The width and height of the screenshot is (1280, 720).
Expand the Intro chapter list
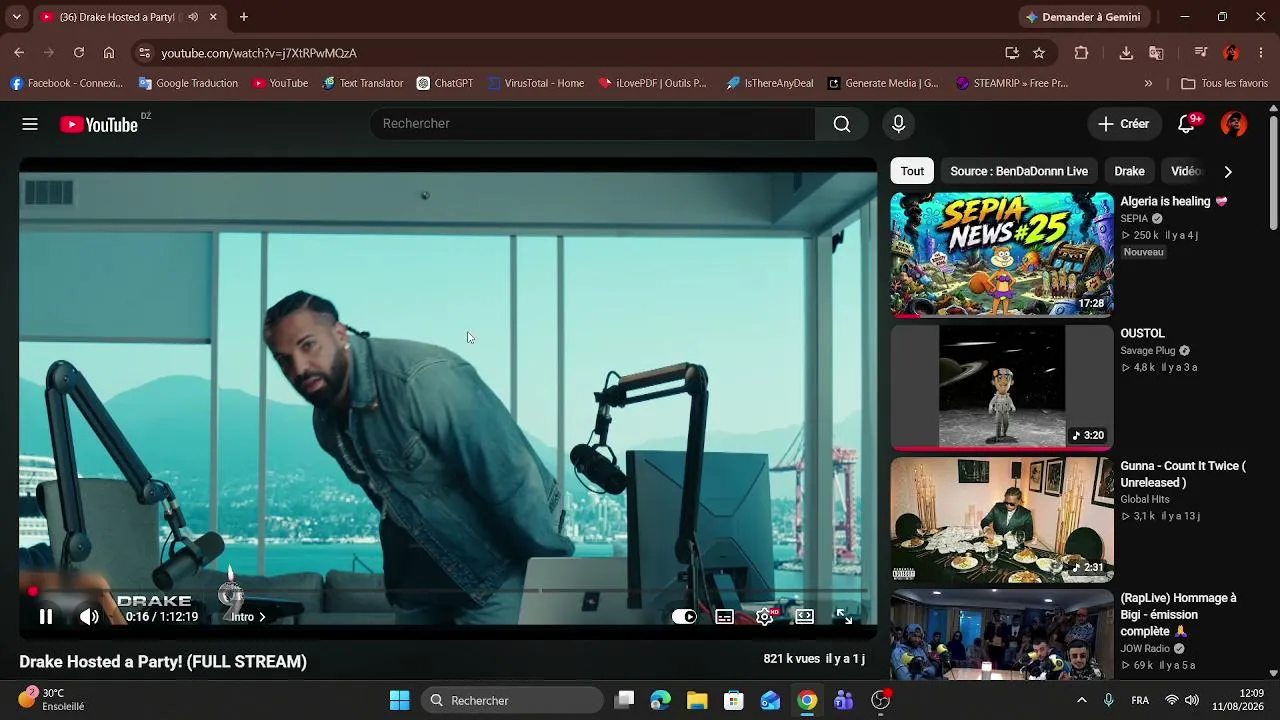[249, 617]
